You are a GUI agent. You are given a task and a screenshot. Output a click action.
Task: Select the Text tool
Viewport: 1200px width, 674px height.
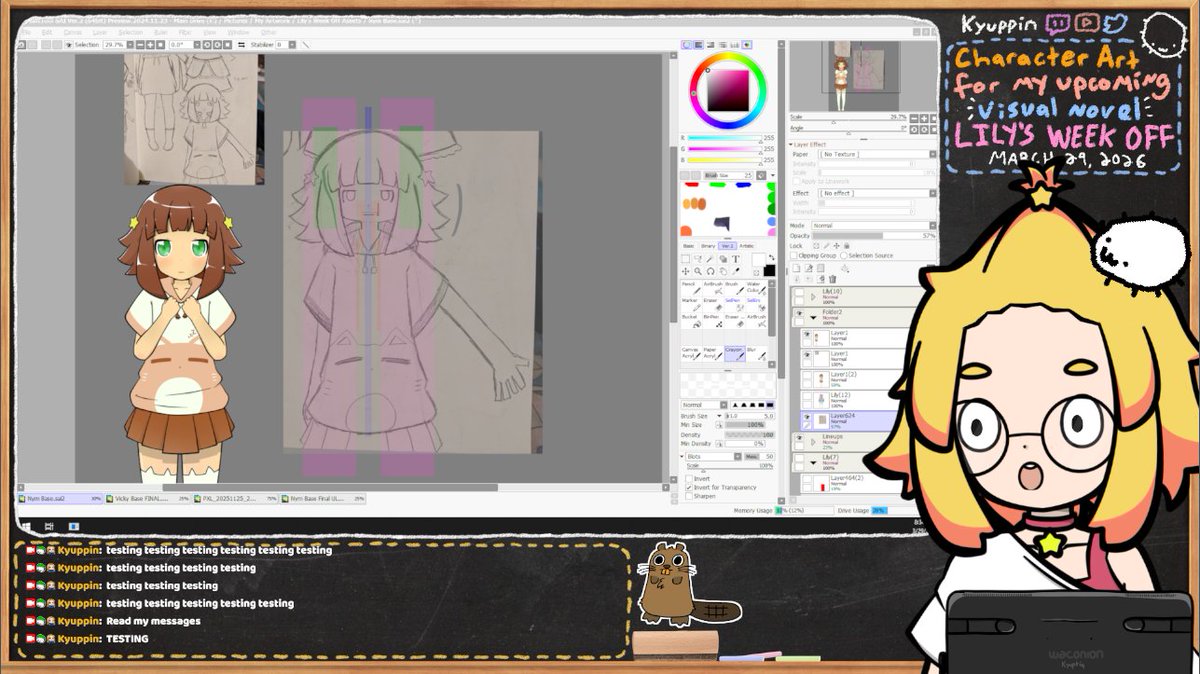tap(736, 259)
